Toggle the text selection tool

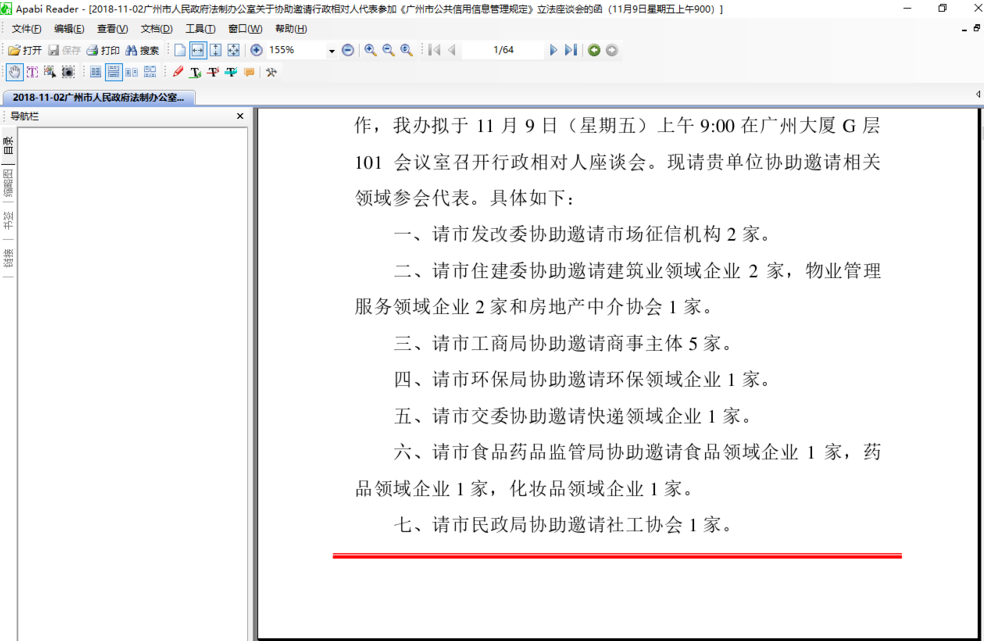(x=32, y=72)
